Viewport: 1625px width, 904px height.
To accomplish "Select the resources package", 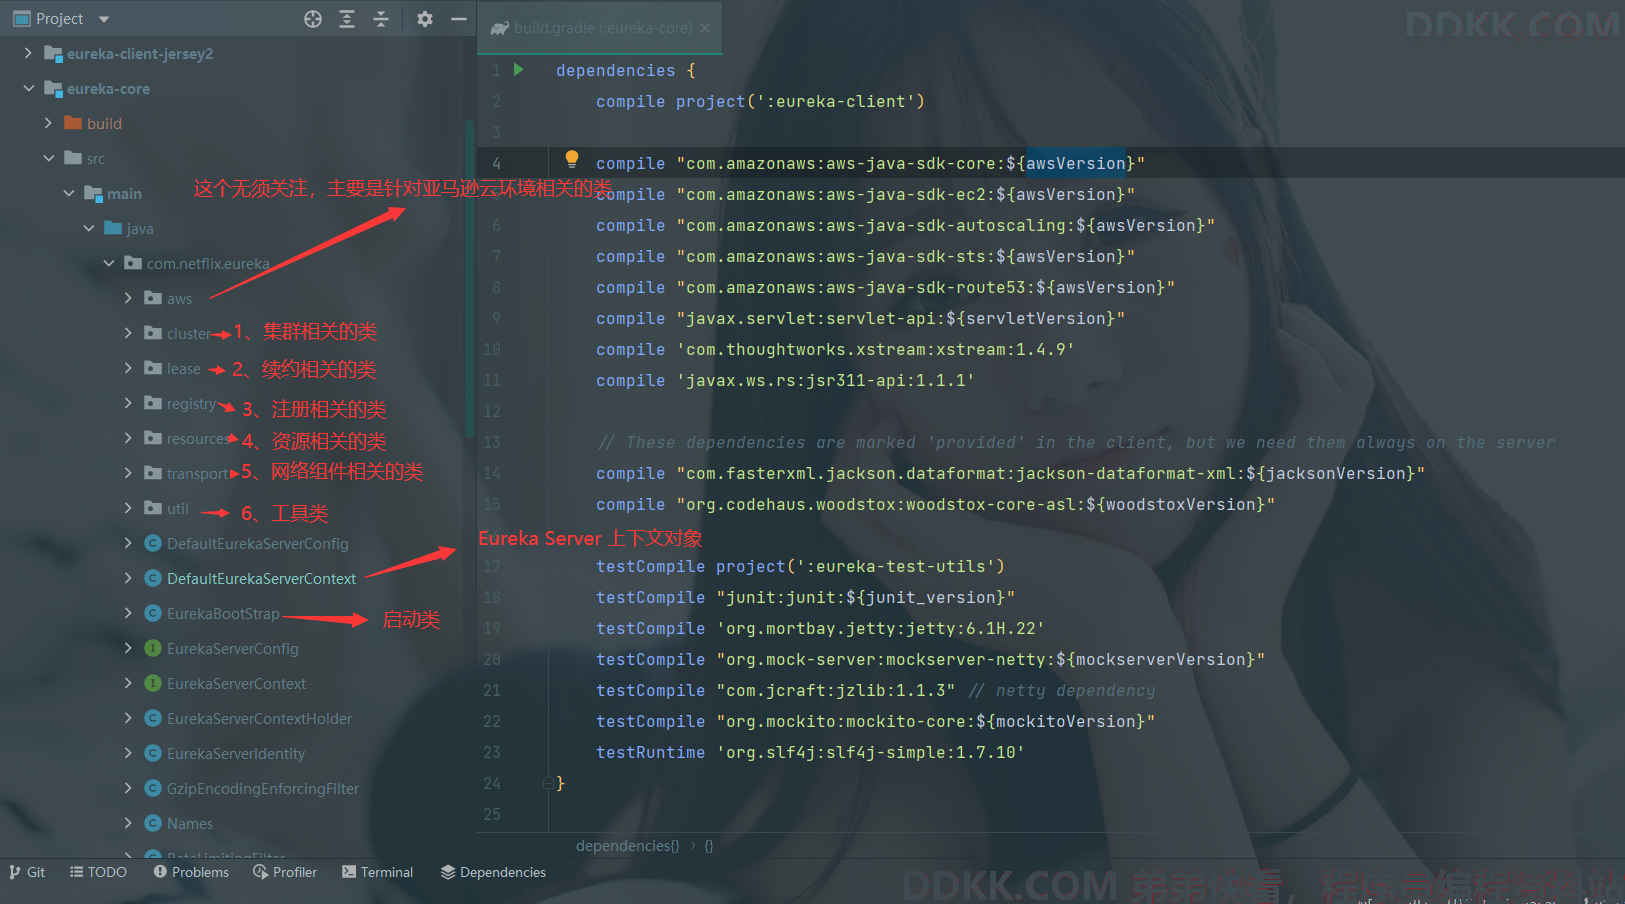I will pos(197,438).
